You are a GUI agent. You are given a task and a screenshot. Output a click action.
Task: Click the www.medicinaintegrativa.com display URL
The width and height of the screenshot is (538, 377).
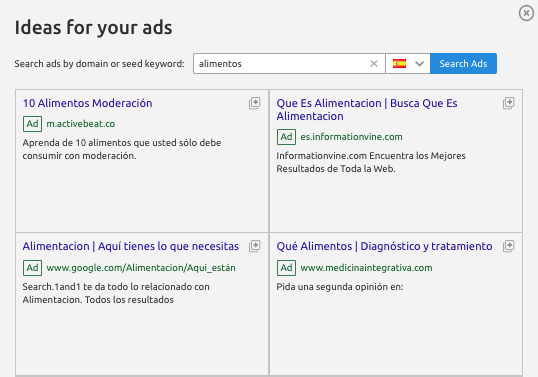[x=366, y=268]
